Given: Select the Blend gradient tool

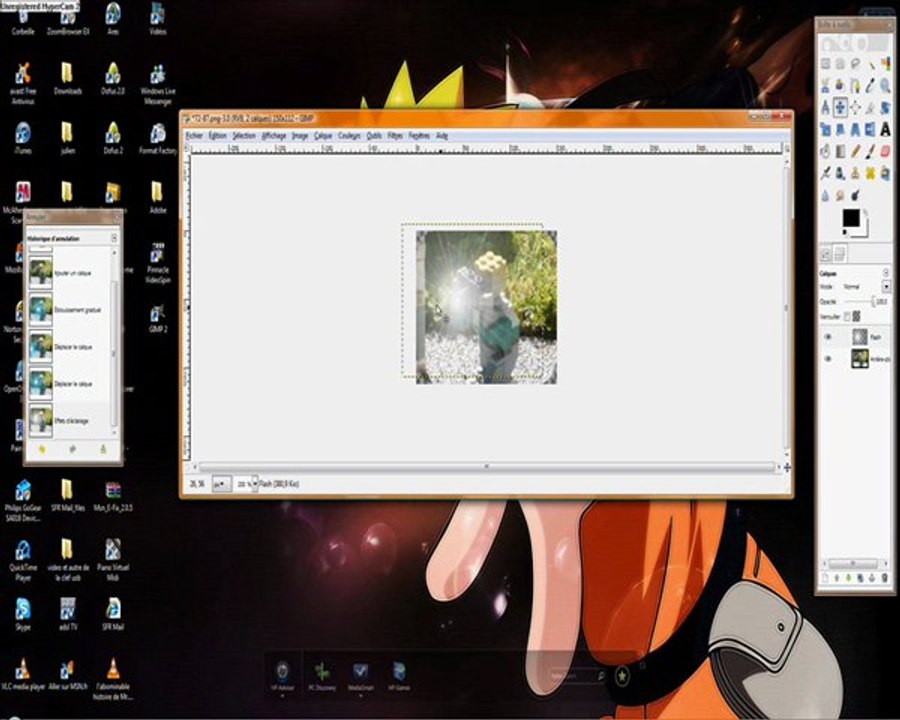Looking at the screenshot, I should (840, 151).
